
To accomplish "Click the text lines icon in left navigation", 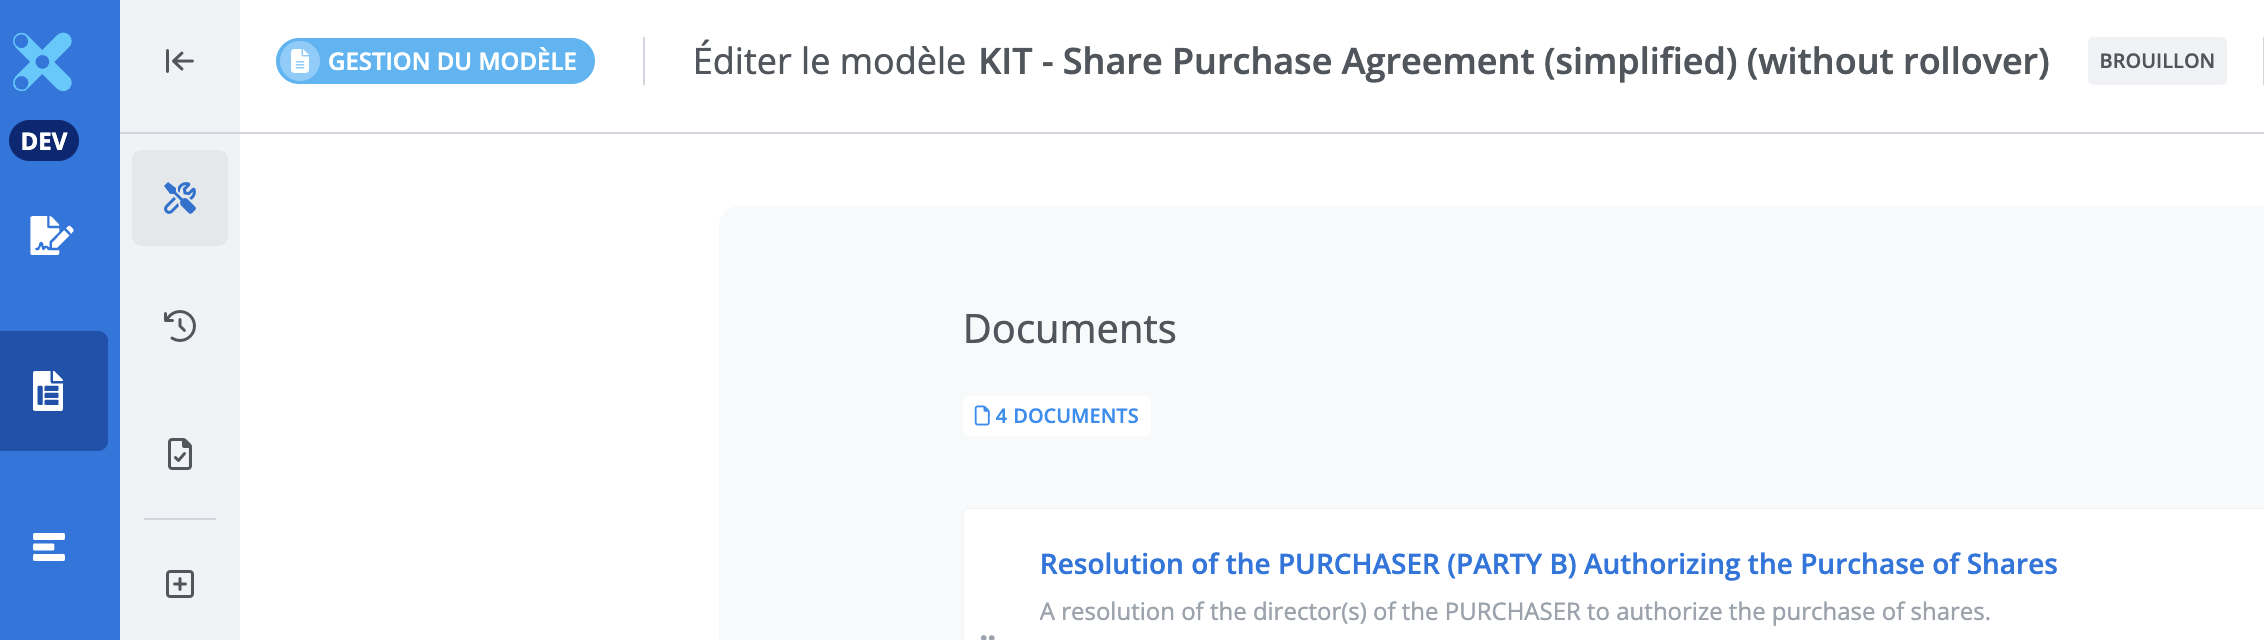I will (48, 547).
